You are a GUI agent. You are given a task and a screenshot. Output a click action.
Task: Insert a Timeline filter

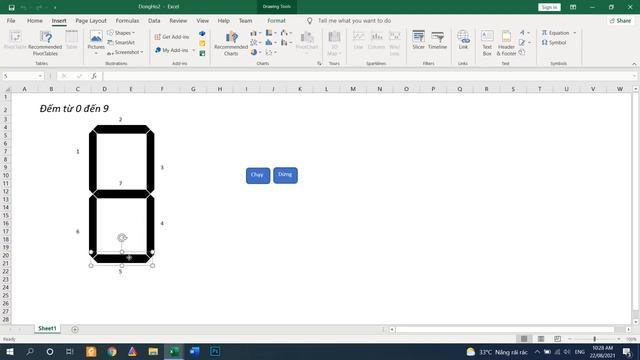coord(438,40)
